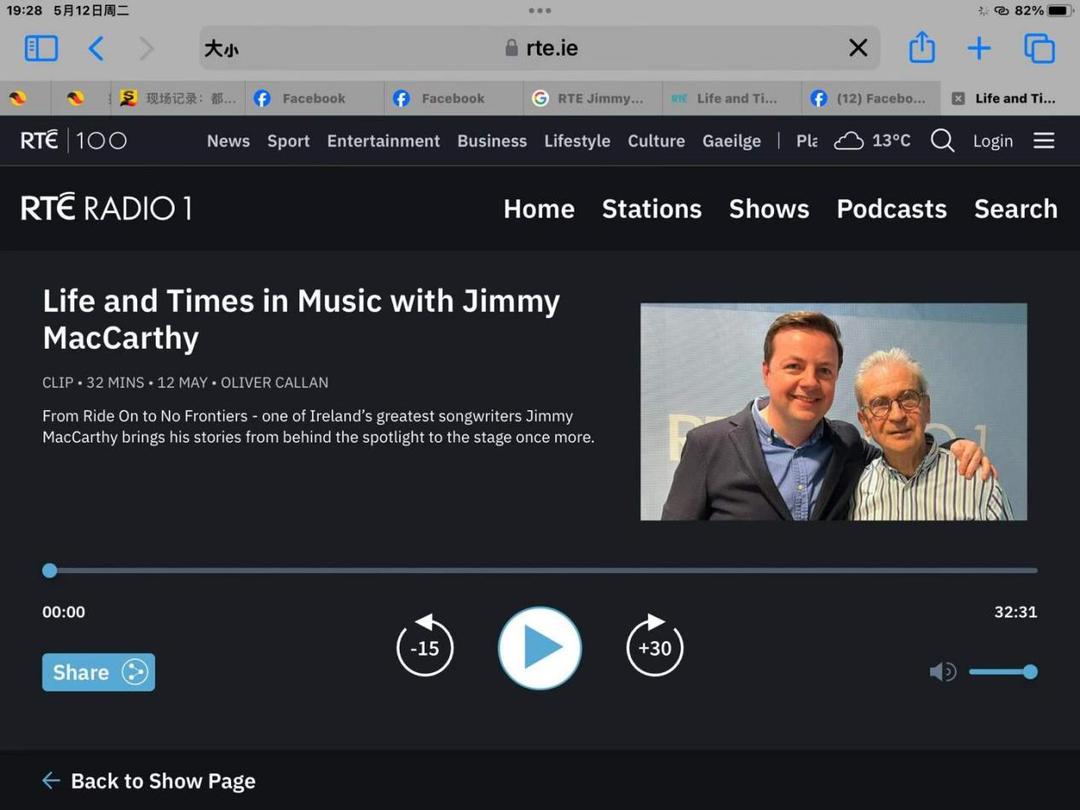The width and height of the screenshot is (1080, 810).
Task: Open the three-dot multitasking menu
Action: click(540, 10)
